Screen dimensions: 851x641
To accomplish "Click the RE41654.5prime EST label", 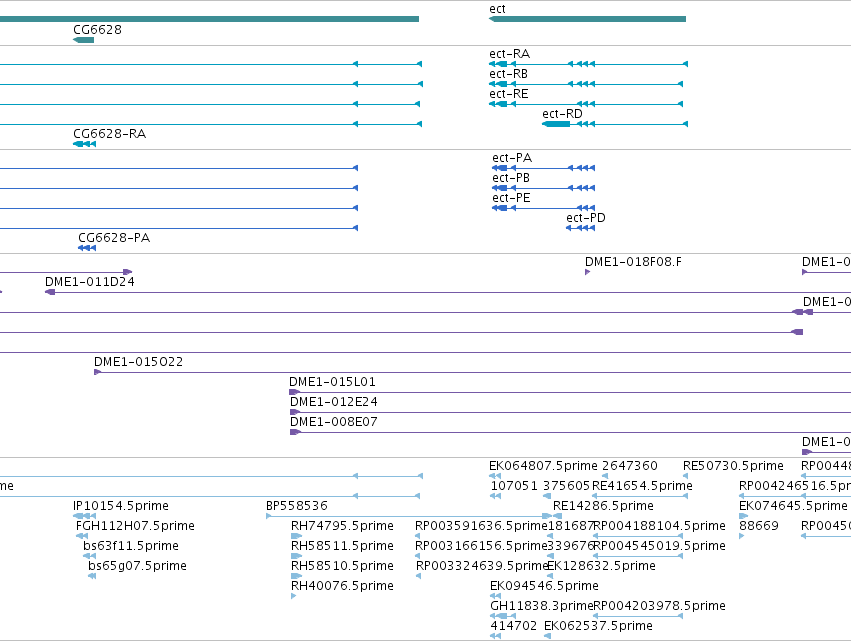I will pyautogui.click(x=642, y=486).
